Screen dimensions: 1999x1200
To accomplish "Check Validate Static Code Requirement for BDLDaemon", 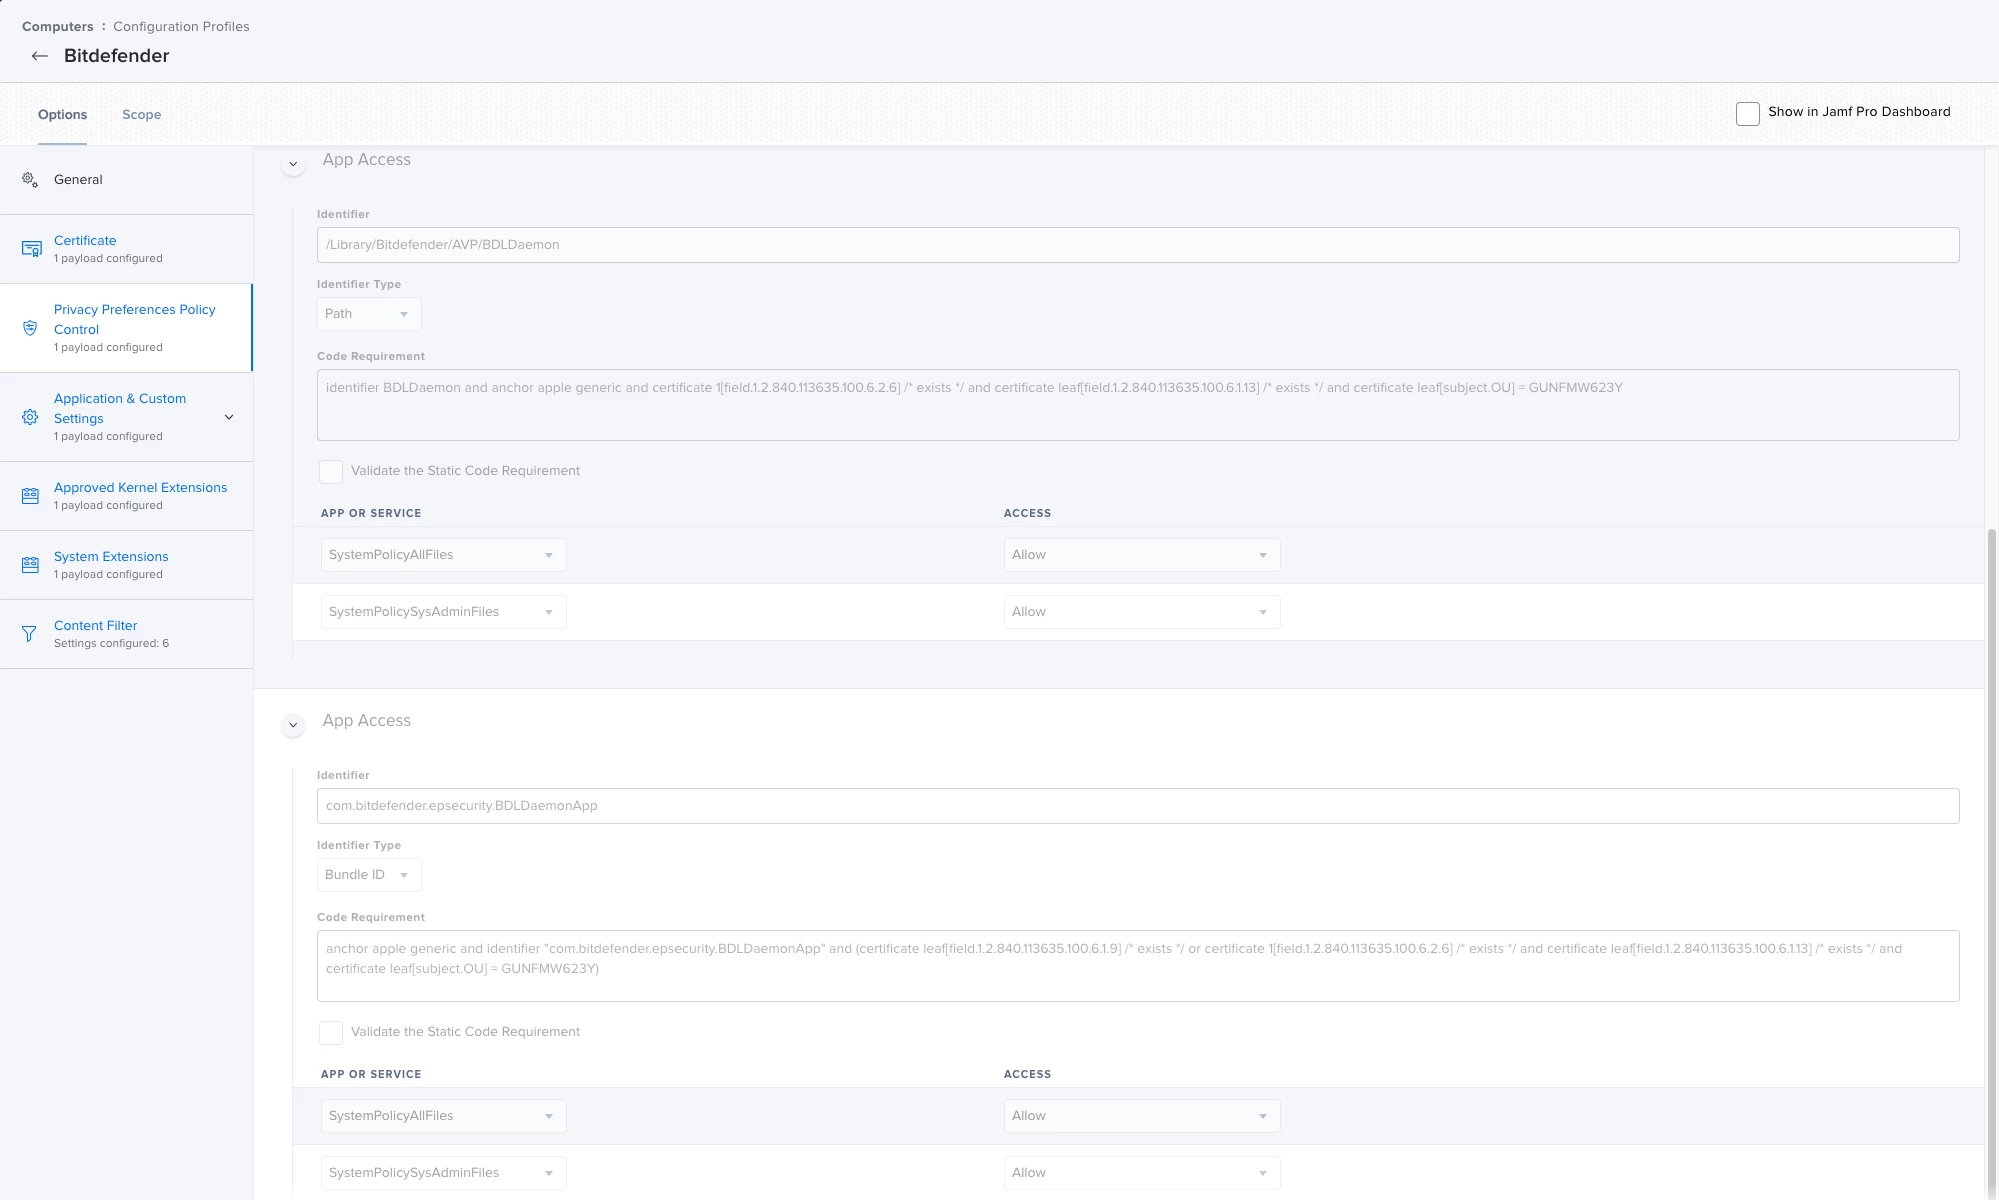I will coord(330,471).
